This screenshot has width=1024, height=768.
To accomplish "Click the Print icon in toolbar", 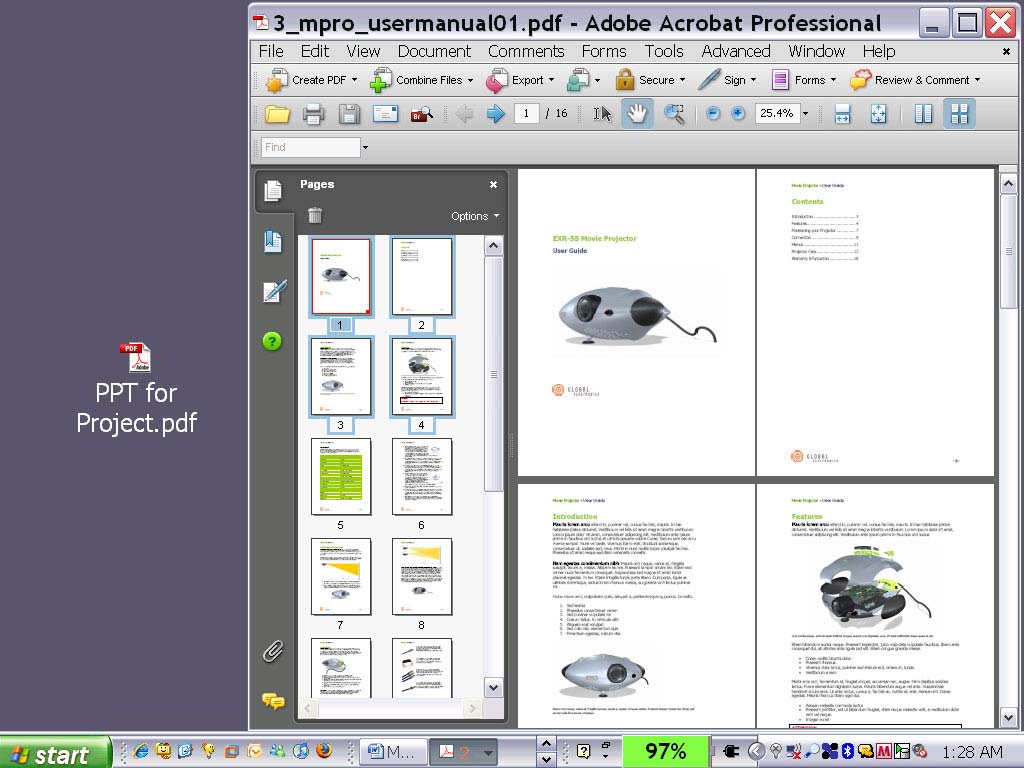I will pyautogui.click(x=313, y=114).
